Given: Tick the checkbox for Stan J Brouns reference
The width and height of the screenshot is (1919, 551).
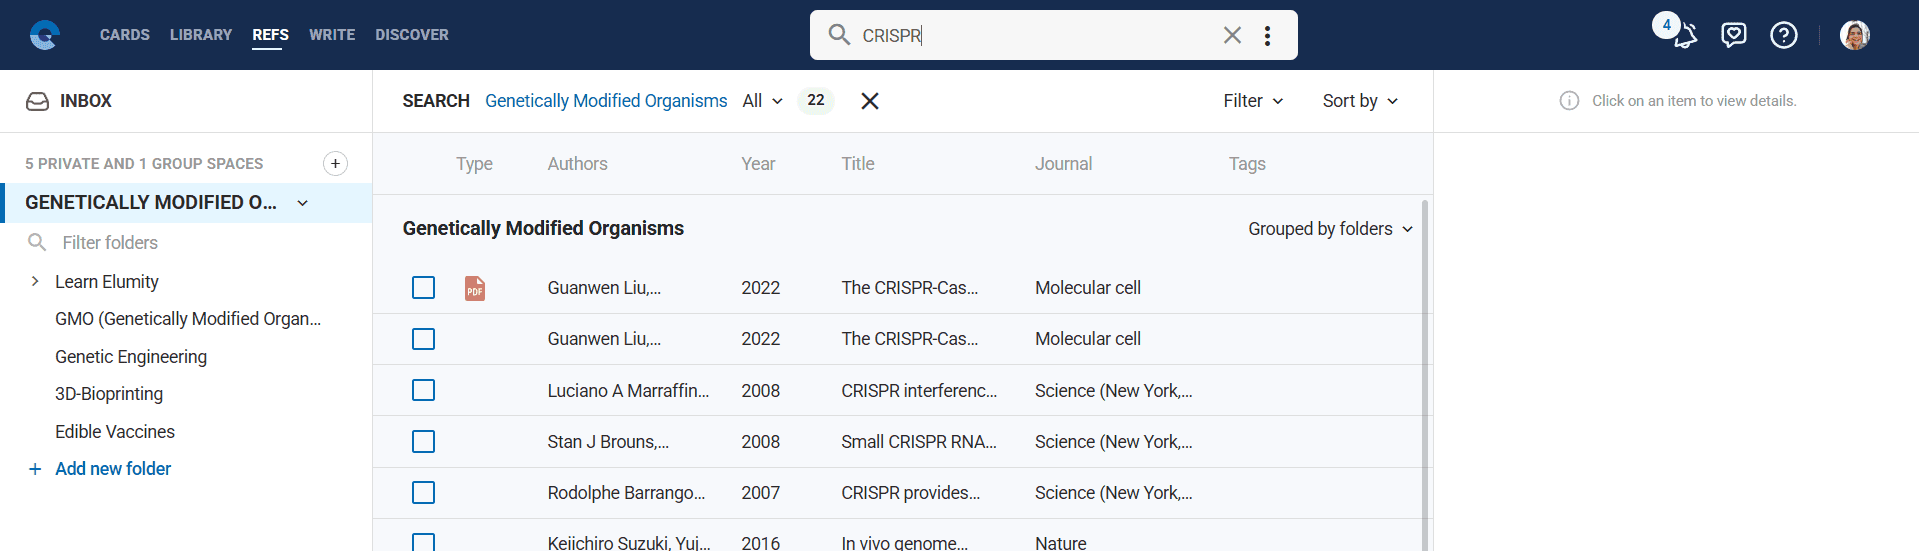Looking at the screenshot, I should pos(424,441).
